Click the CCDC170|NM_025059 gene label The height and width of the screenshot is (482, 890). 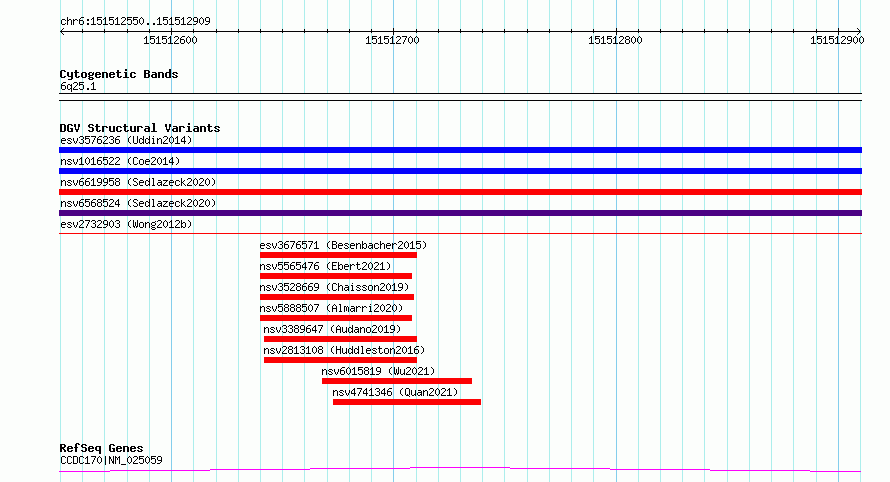tap(111, 460)
